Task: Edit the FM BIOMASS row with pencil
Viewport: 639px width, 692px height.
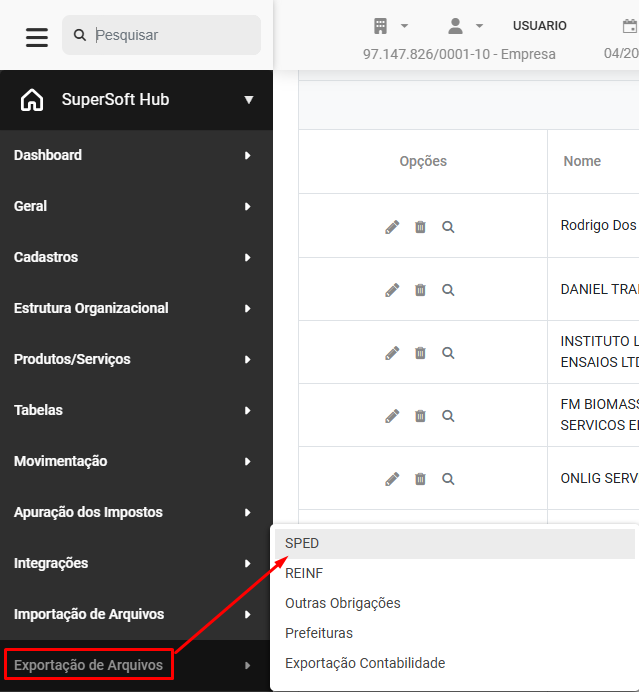Action: (x=392, y=416)
